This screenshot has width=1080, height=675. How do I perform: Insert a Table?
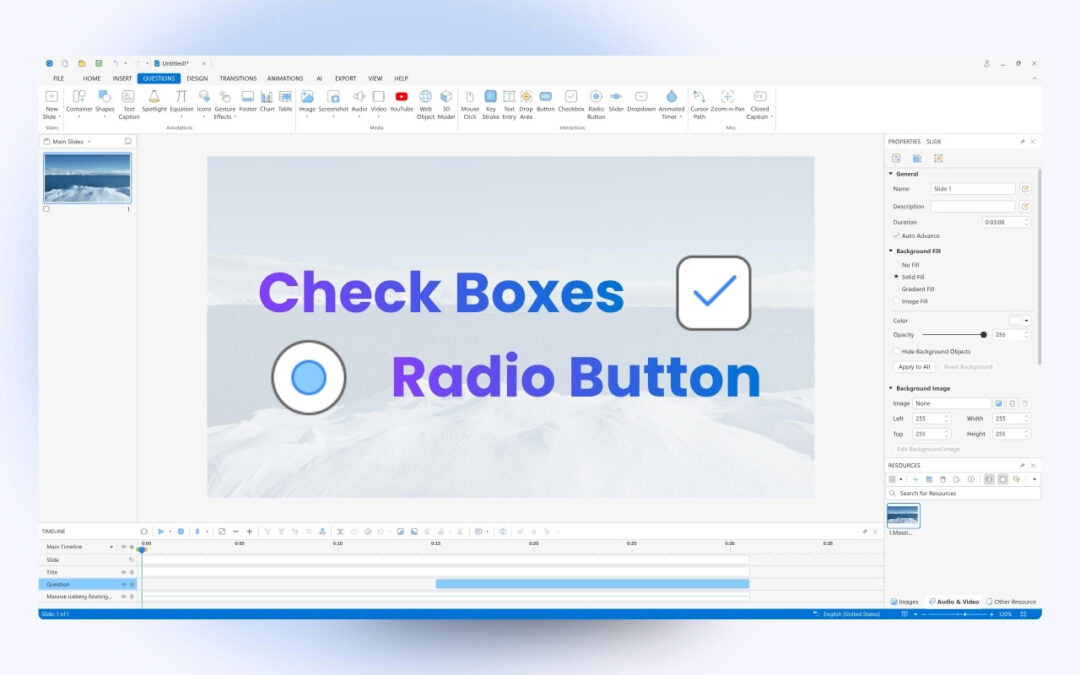coord(285,101)
